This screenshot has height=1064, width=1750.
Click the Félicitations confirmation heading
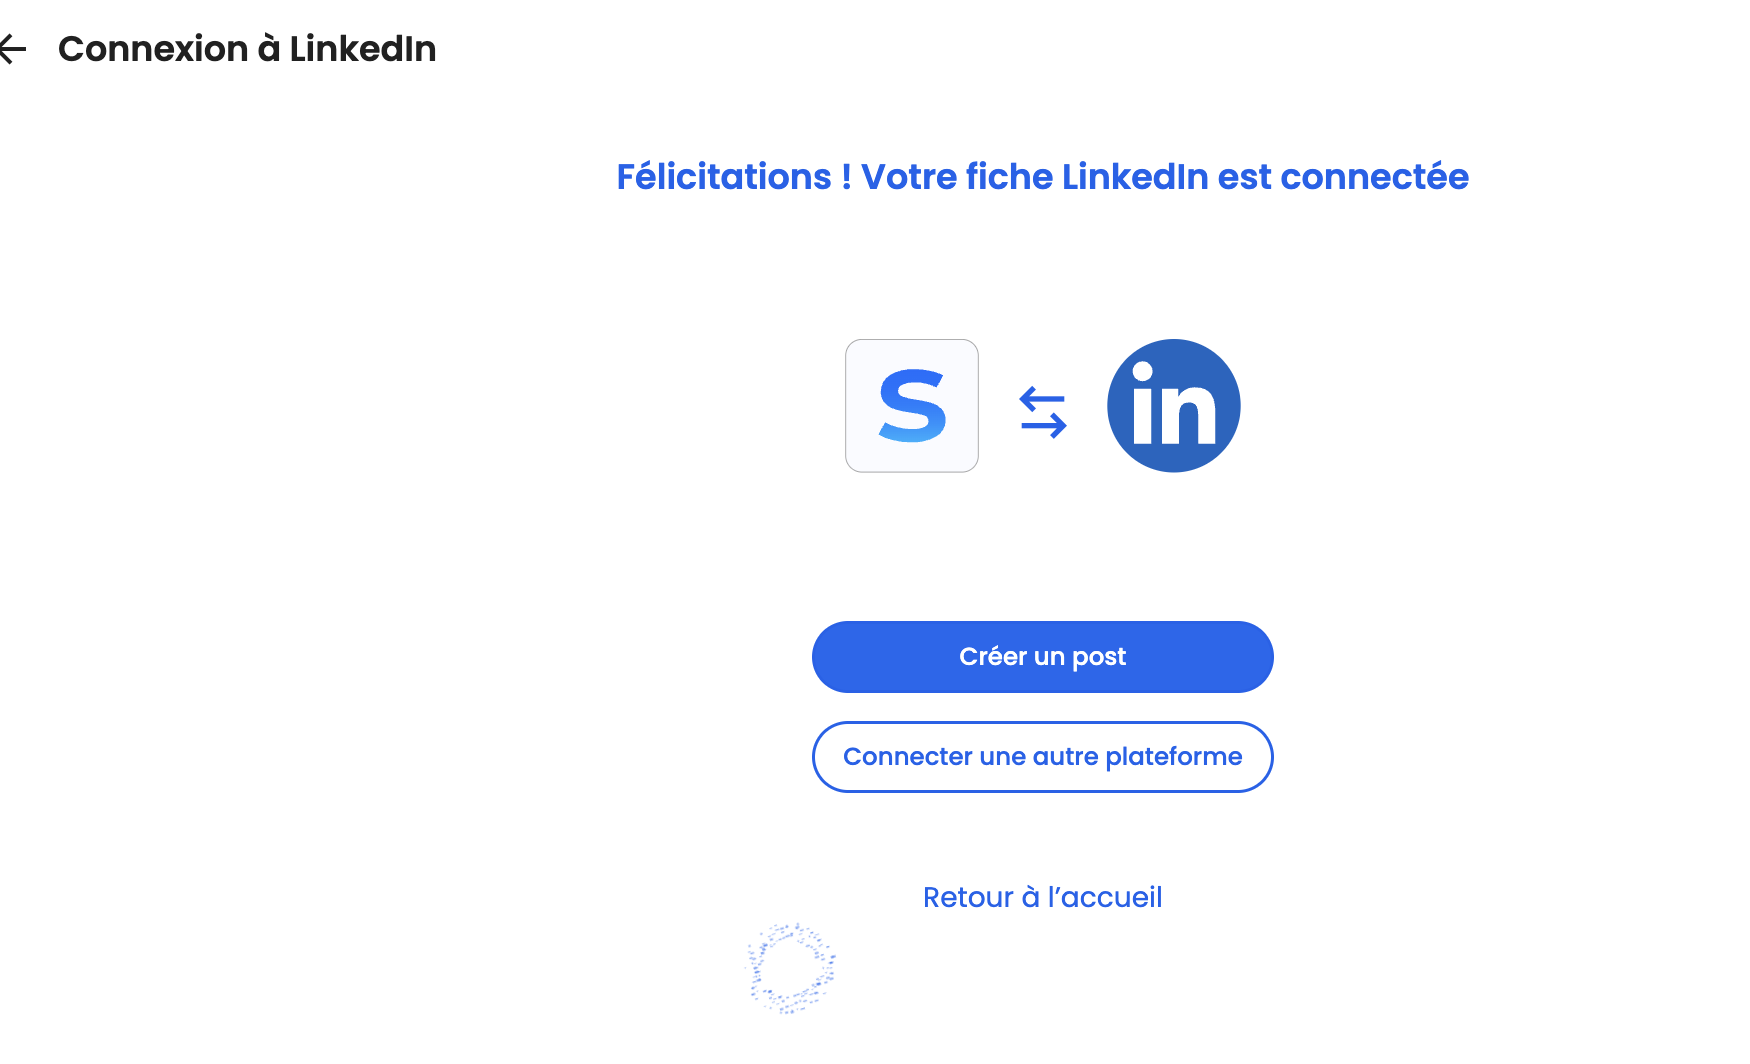tap(1042, 177)
